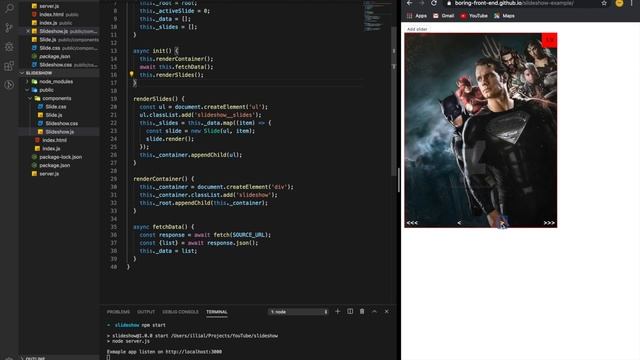
Task: Click the lightbulb quick-fix icon on line 16
Action: click(x=131, y=74)
